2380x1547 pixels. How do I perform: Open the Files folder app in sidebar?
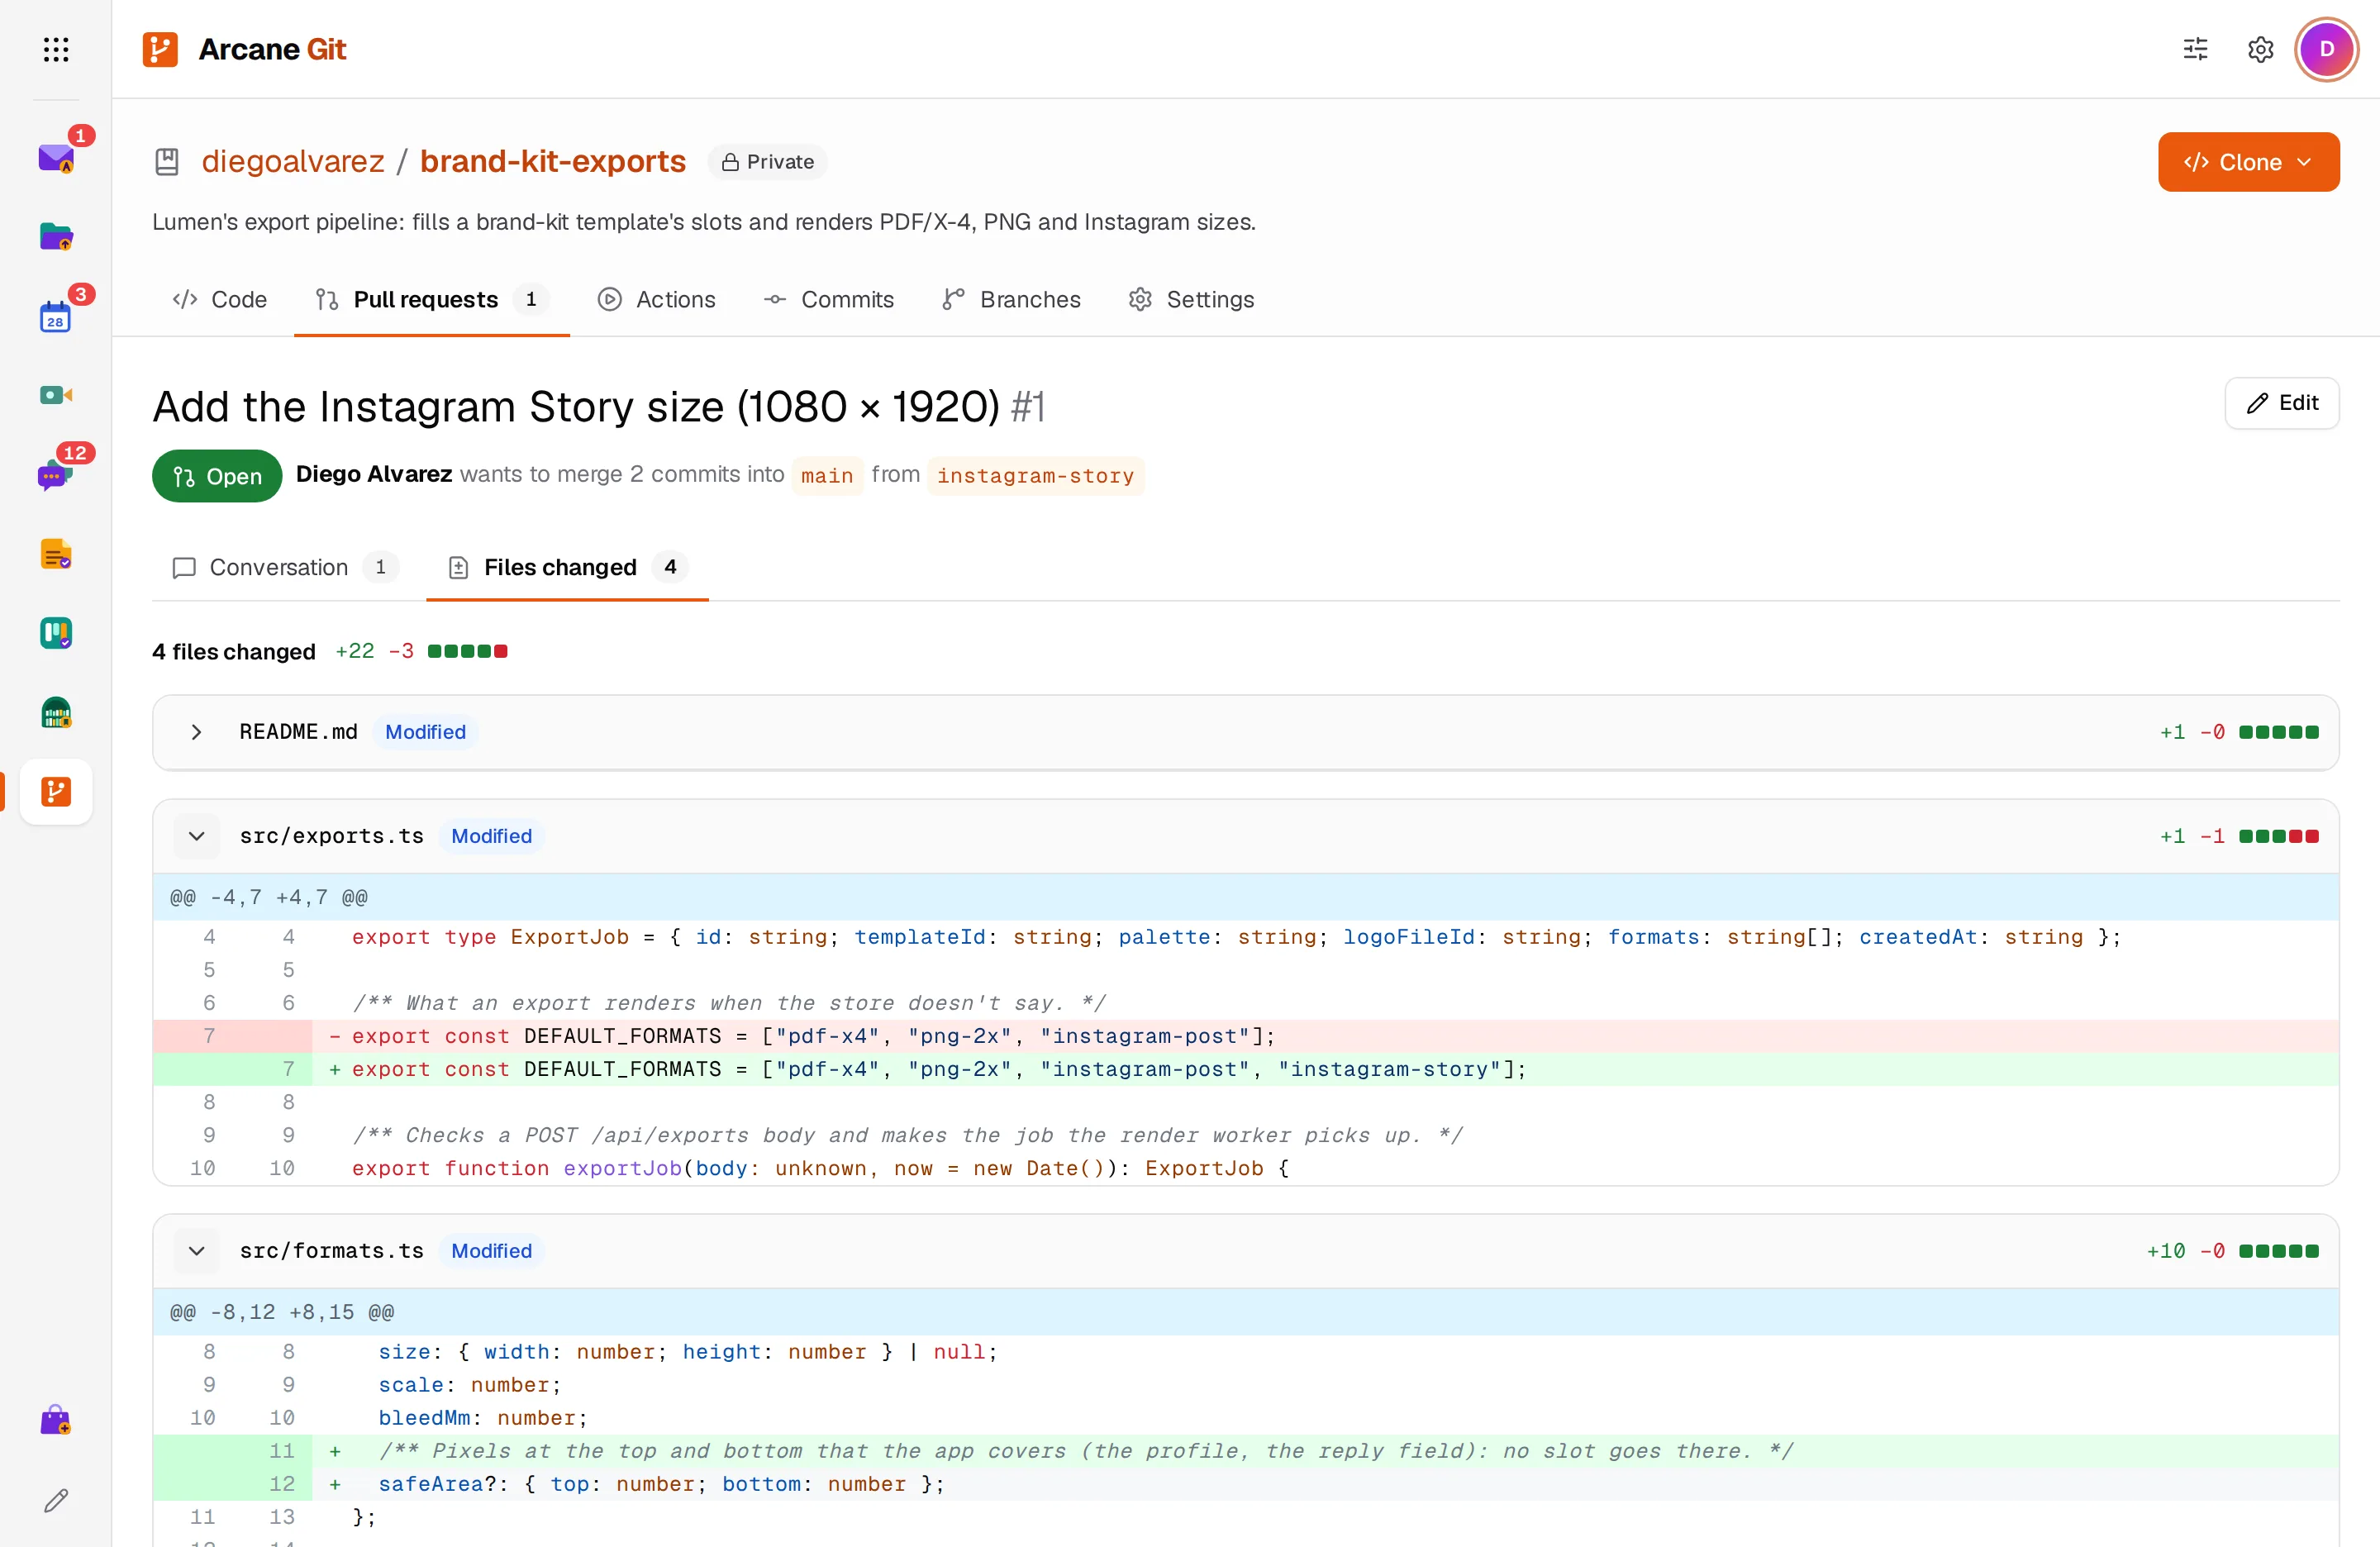click(56, 236)
